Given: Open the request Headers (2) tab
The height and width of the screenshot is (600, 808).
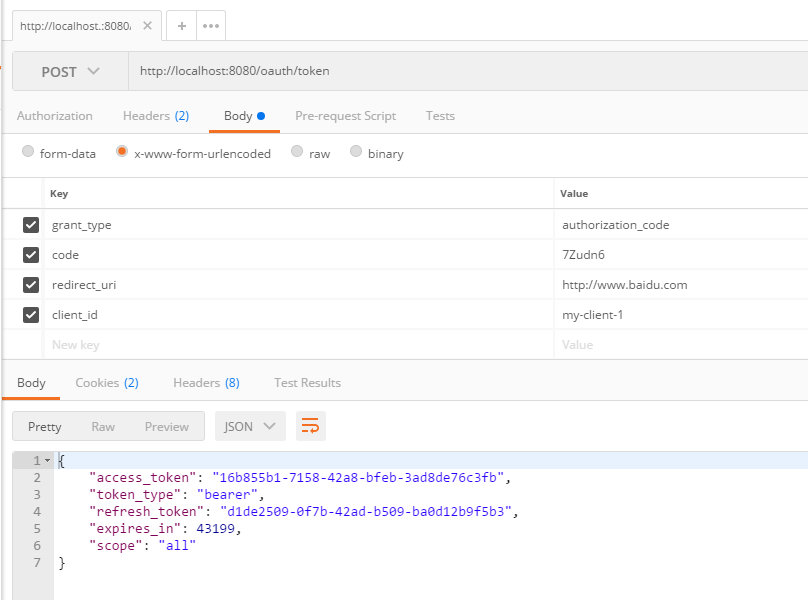Looking at the screenshot, I should tap(155, 116).
